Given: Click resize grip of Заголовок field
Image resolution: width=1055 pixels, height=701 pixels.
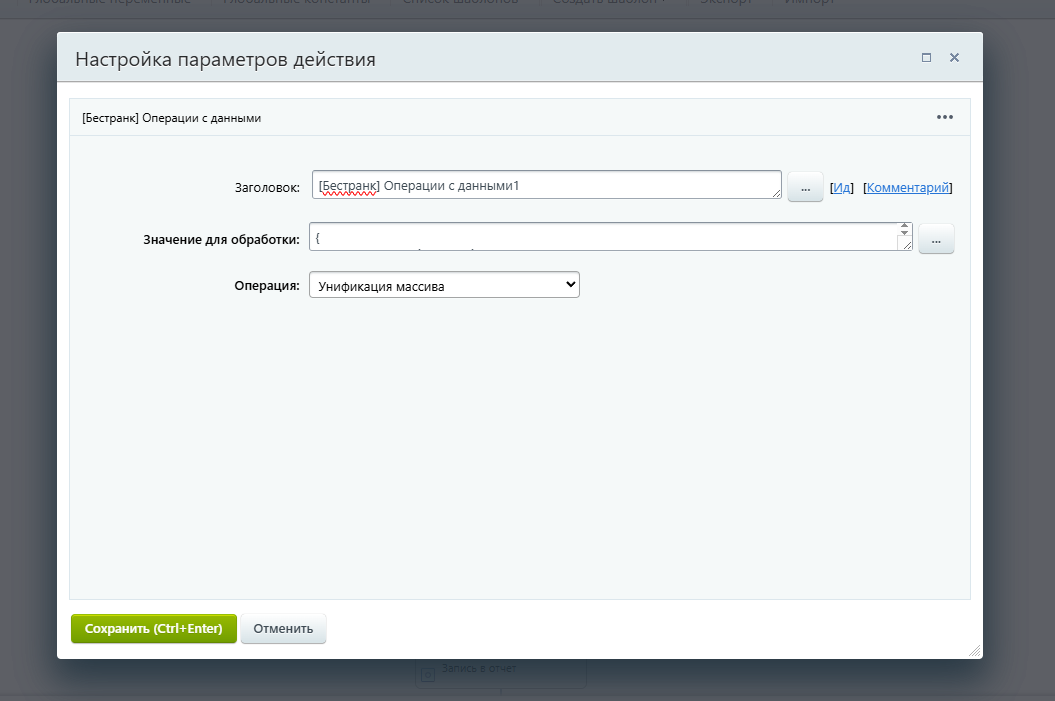Looking at the screenshot, I should click(776, 194).
